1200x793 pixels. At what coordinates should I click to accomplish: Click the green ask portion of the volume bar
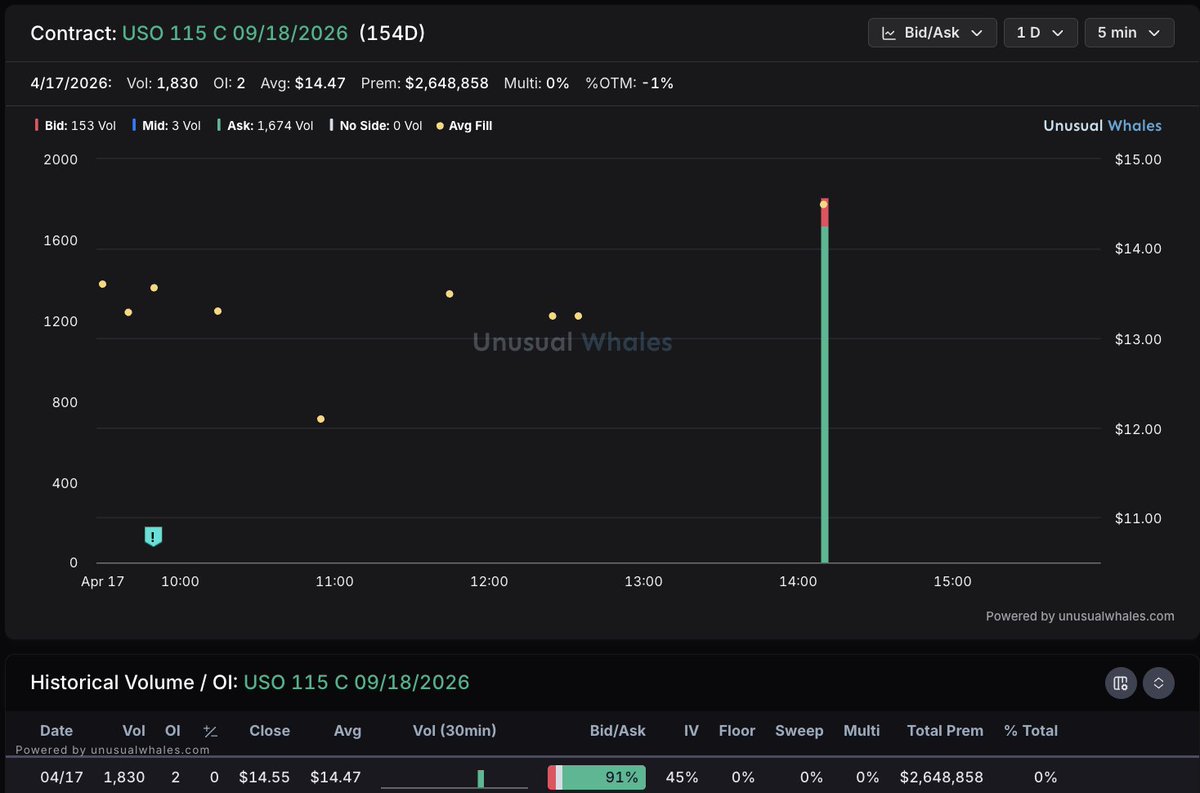[825, 395]
